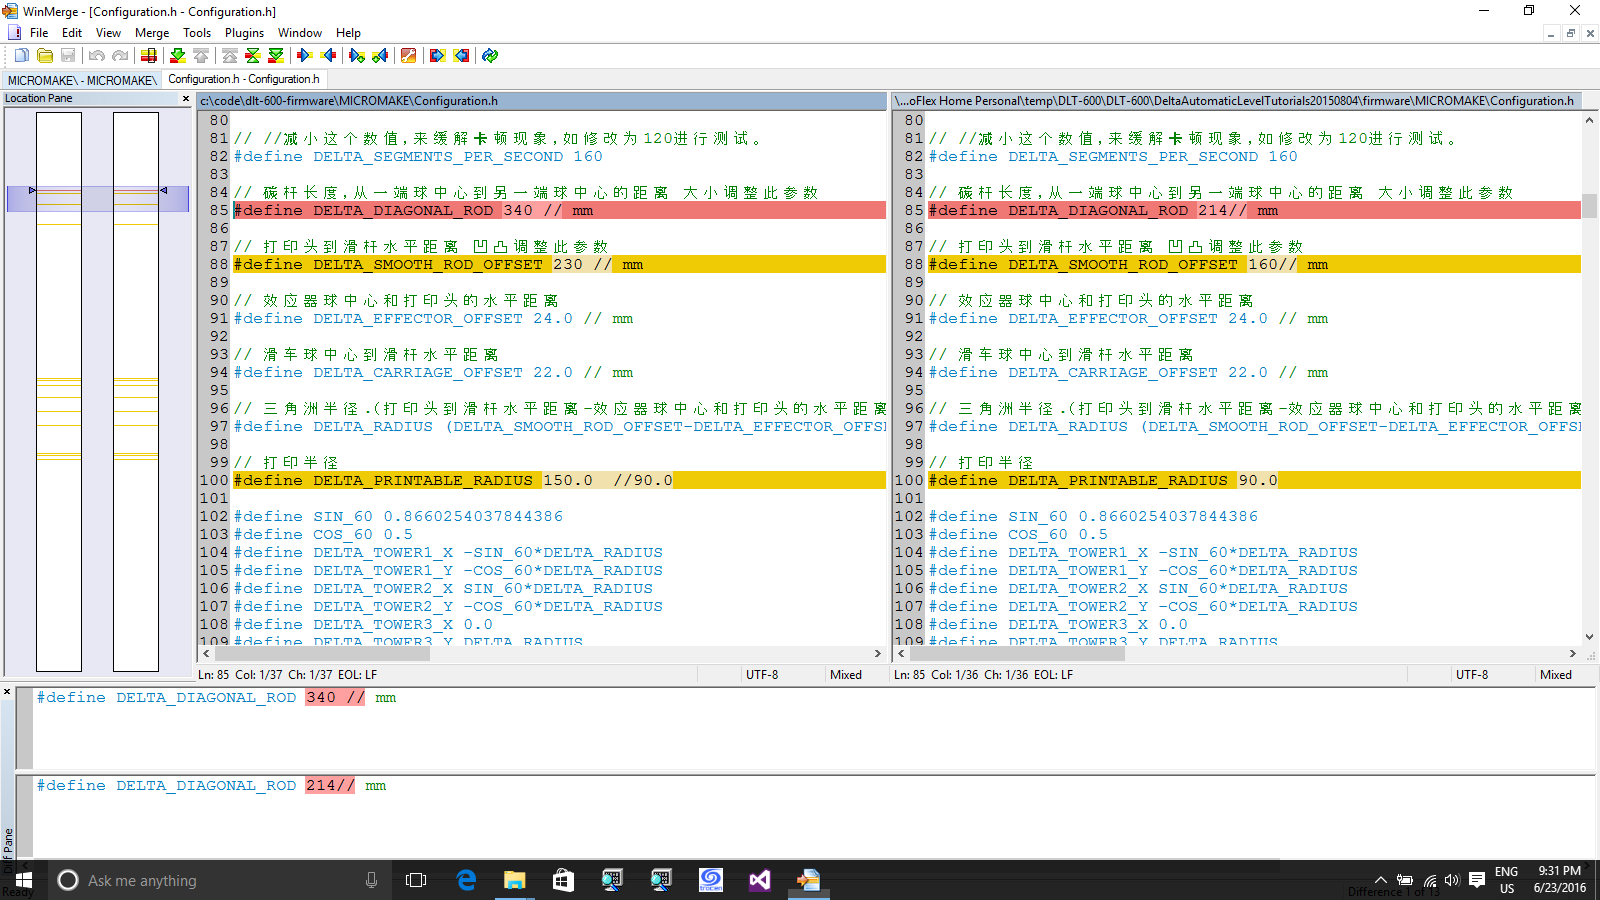Screen dimensions: 1600x900
Task: Click the left column bar in Location Pane
Action: tap(59, 391)
